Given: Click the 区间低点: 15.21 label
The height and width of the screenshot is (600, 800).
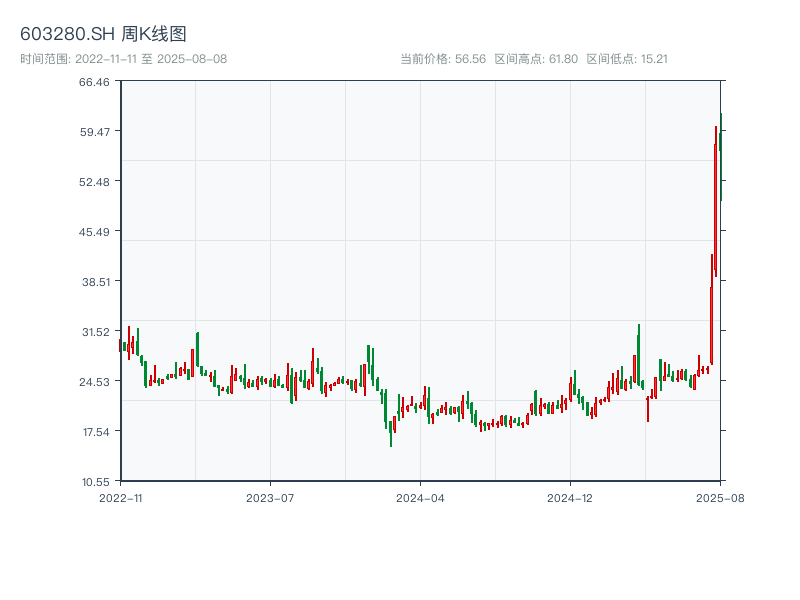Looking at the screenshot, I should (x=627, y=59).
